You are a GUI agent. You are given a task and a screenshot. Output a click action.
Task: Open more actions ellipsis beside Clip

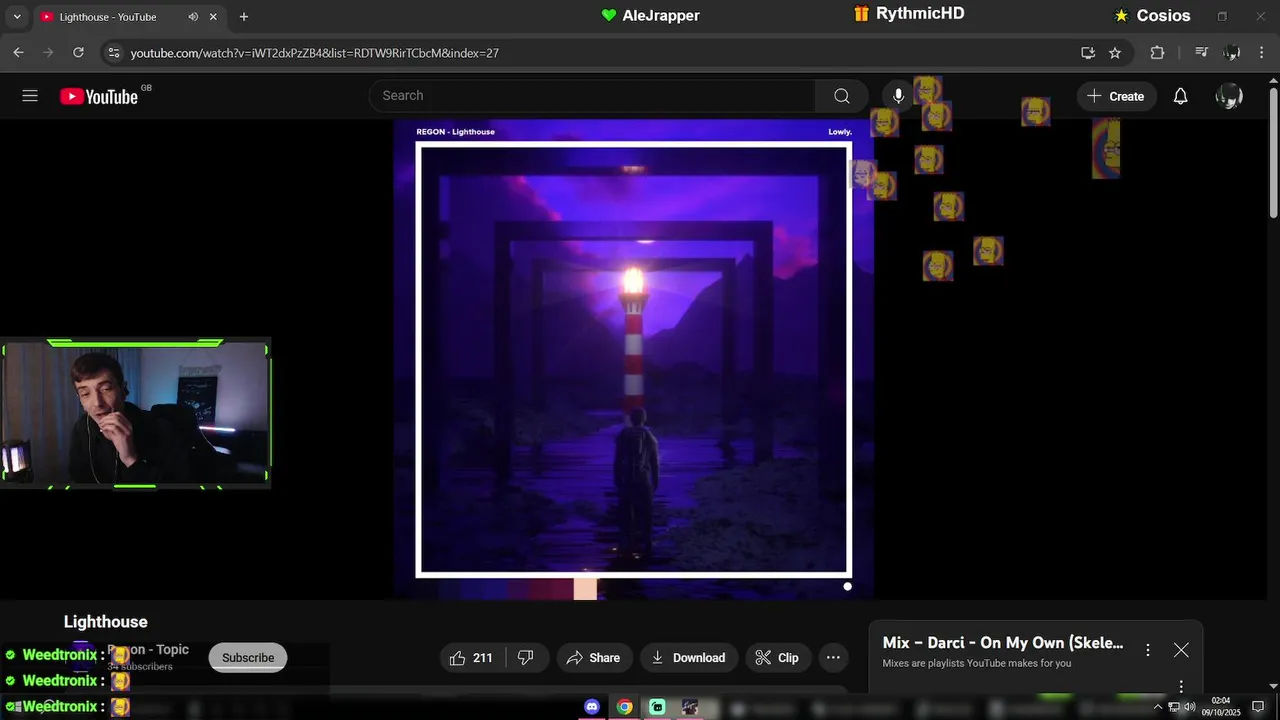[x=833, y=657]
